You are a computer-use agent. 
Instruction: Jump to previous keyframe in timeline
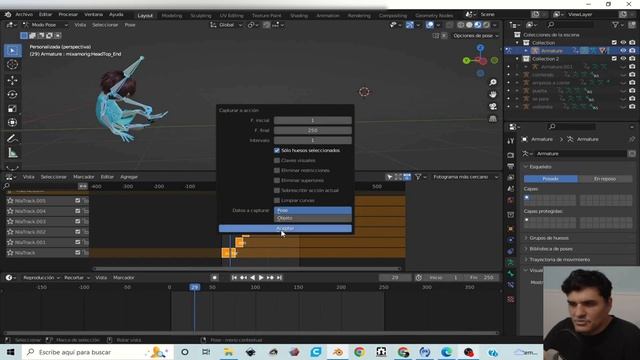(243, 278)
